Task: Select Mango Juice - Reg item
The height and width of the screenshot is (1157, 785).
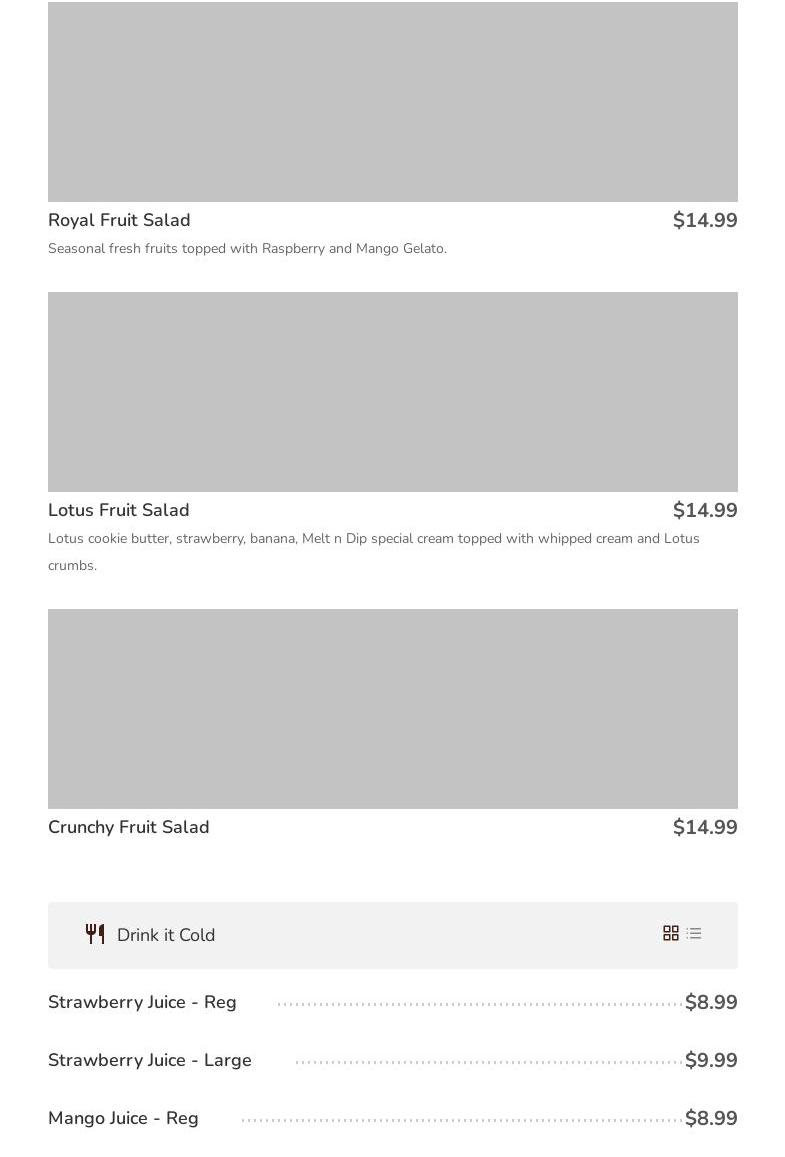Action: click(123, 1118)
